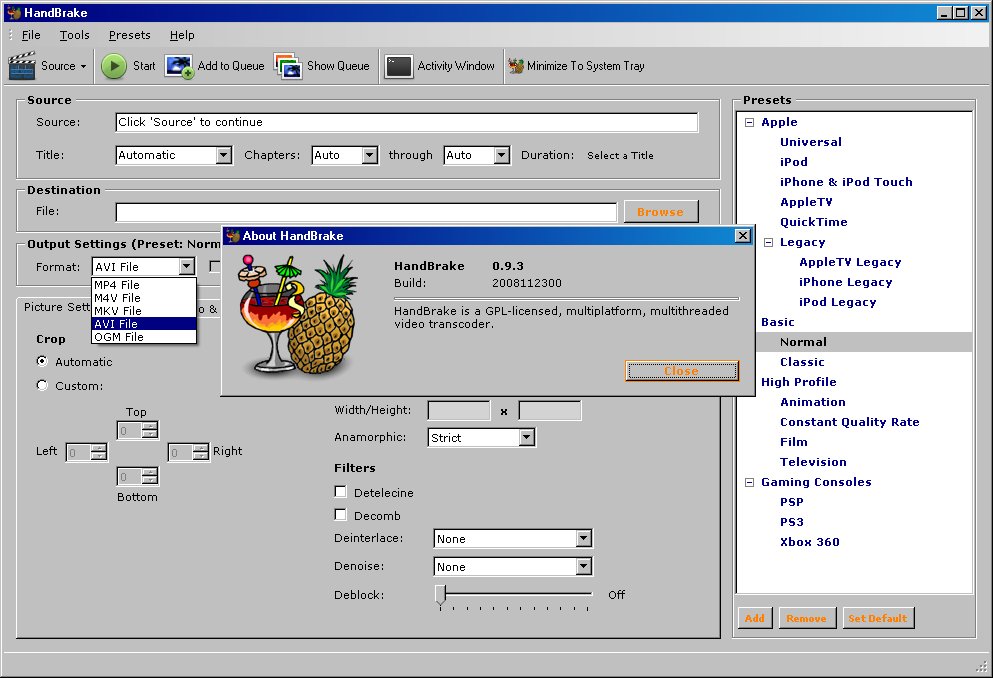Screen dimensions: 993x678
Task: Open the File menu
Action: (31, 35)
